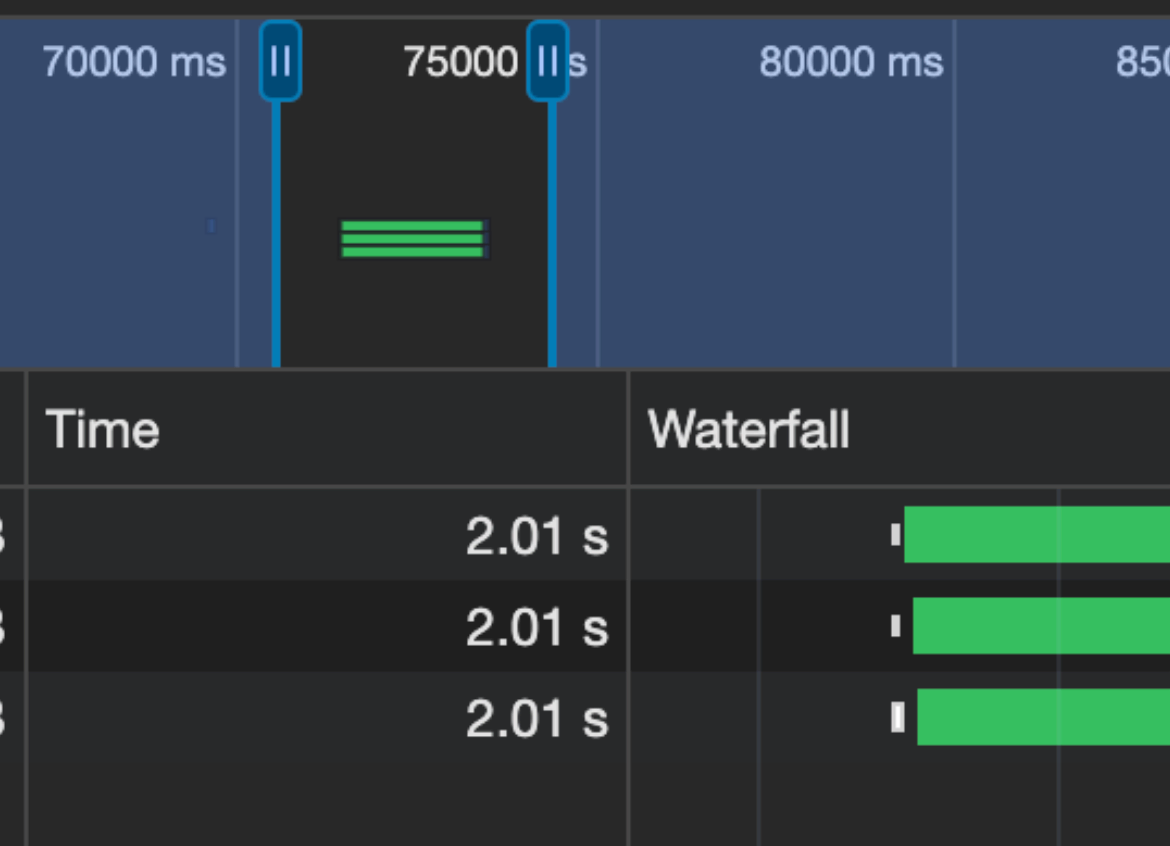The image size is (1170, 846).
Task: Click the stacked green bars in the overview graph
Action: point(412,238)
